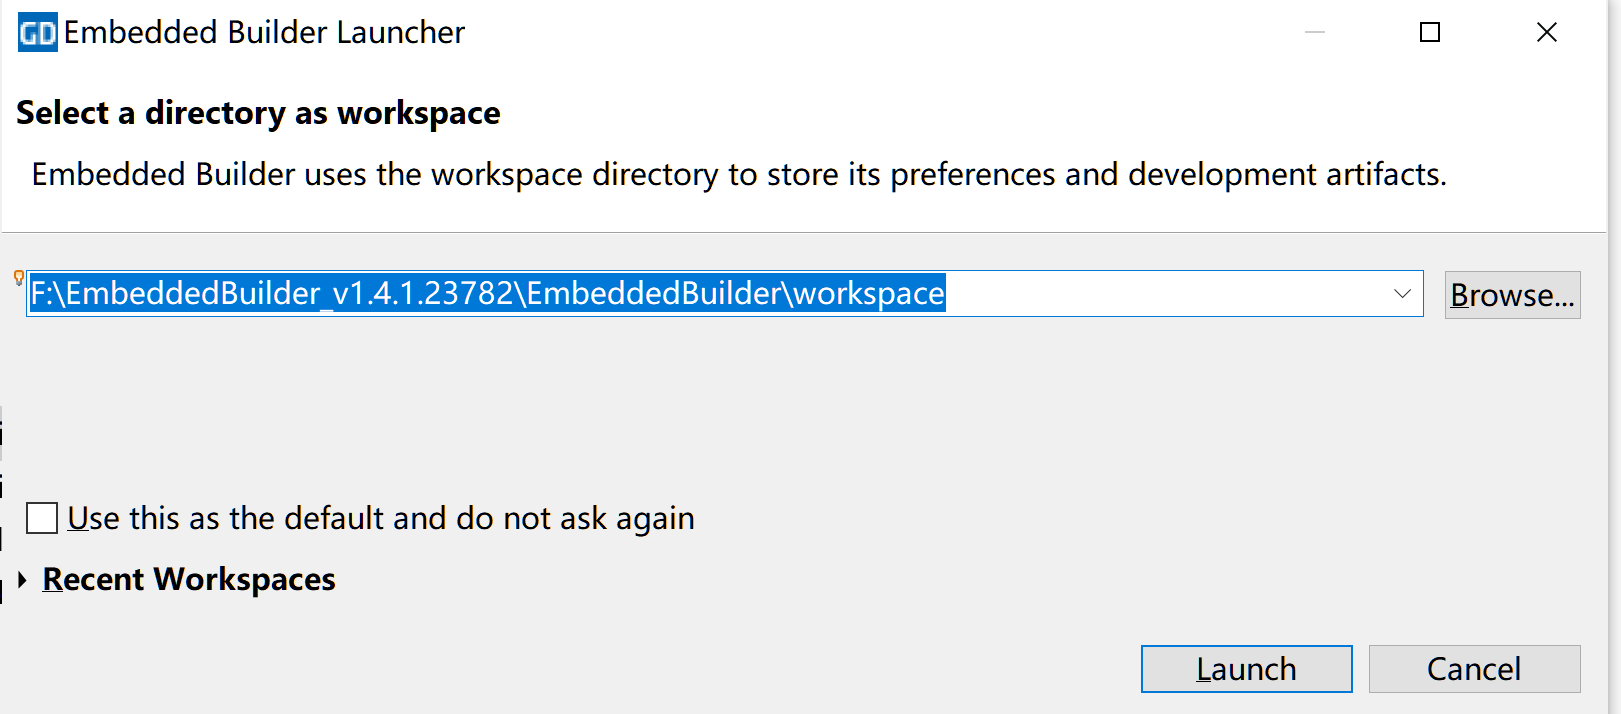Launch with the selected workspace
1621x714 pixels.
tap(1246, 669)
